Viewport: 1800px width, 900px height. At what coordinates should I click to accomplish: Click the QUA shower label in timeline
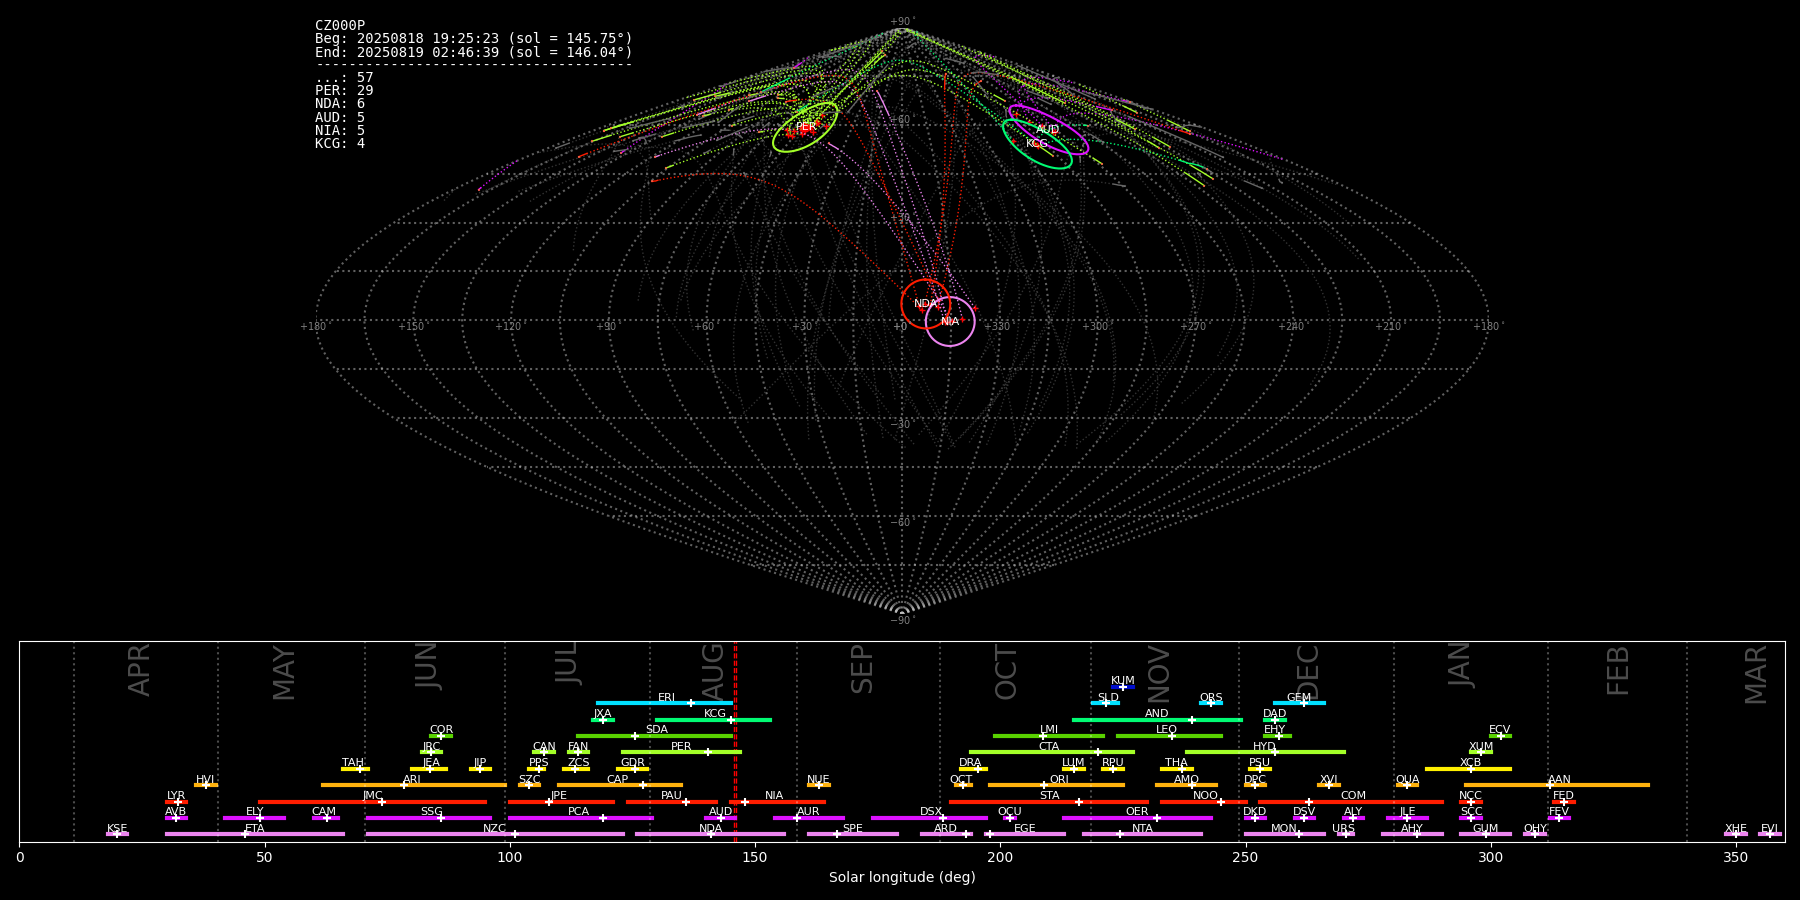pyautogui.click(x=1407, y=780)
